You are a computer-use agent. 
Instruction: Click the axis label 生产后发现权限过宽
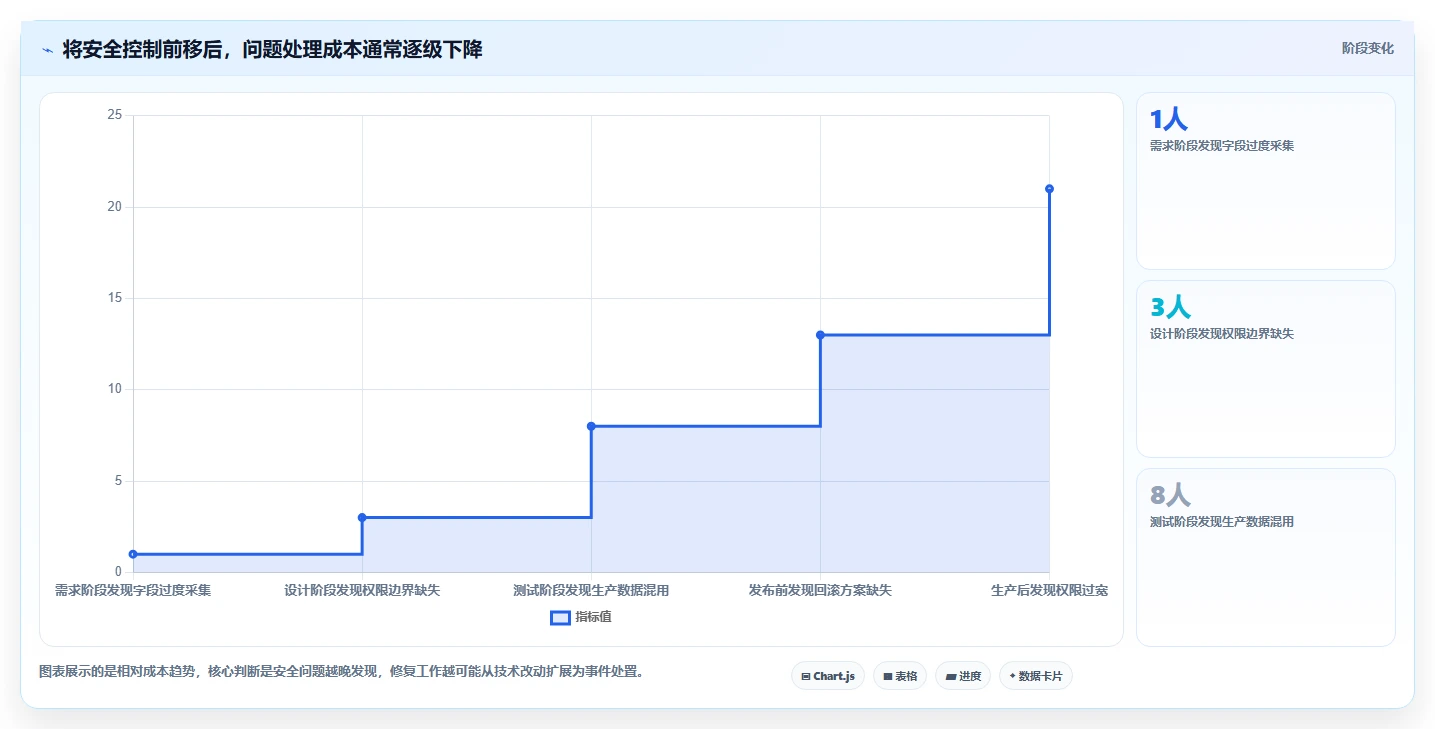pos(1049,590)
